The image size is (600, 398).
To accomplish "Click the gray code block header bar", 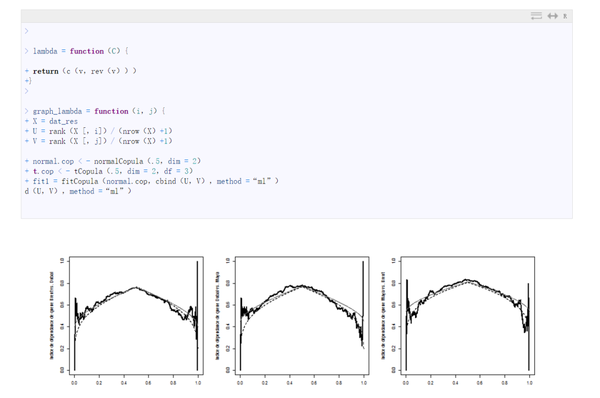I will click(x=297, y=16).
